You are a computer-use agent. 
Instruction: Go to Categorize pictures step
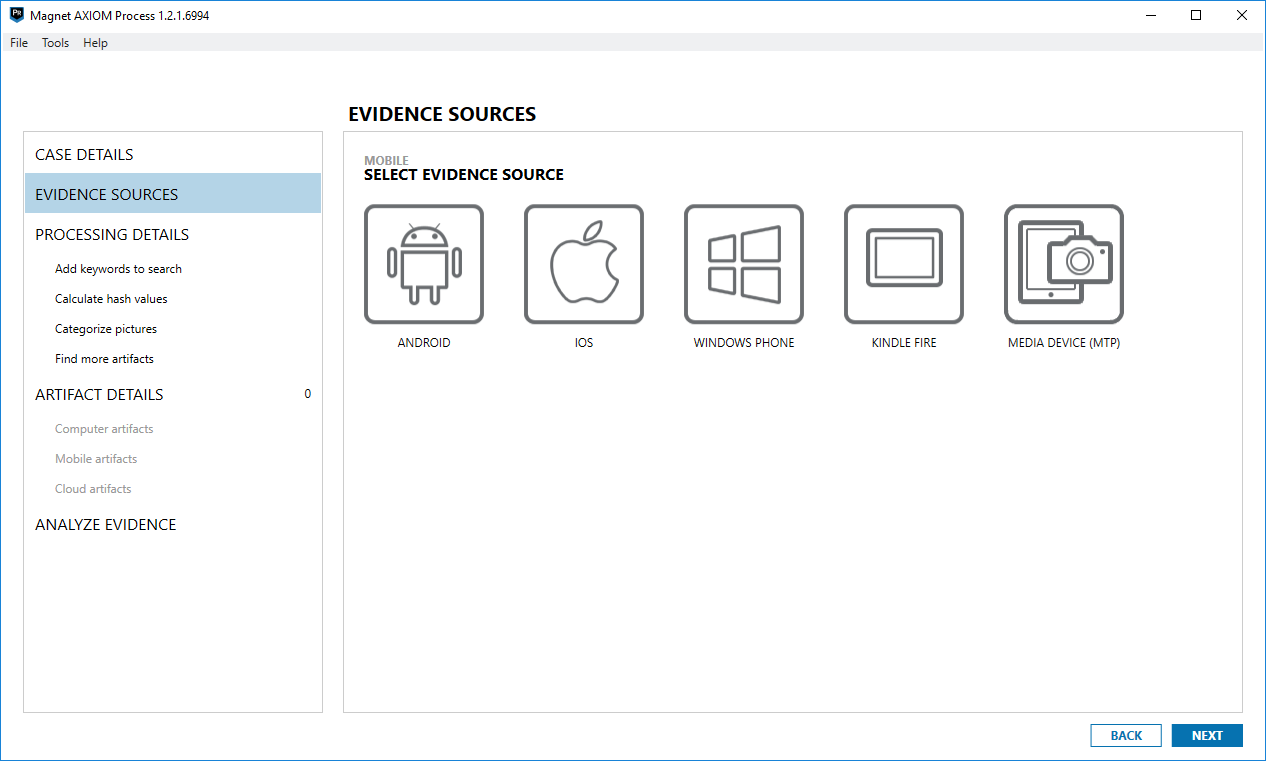coord(106,329)
